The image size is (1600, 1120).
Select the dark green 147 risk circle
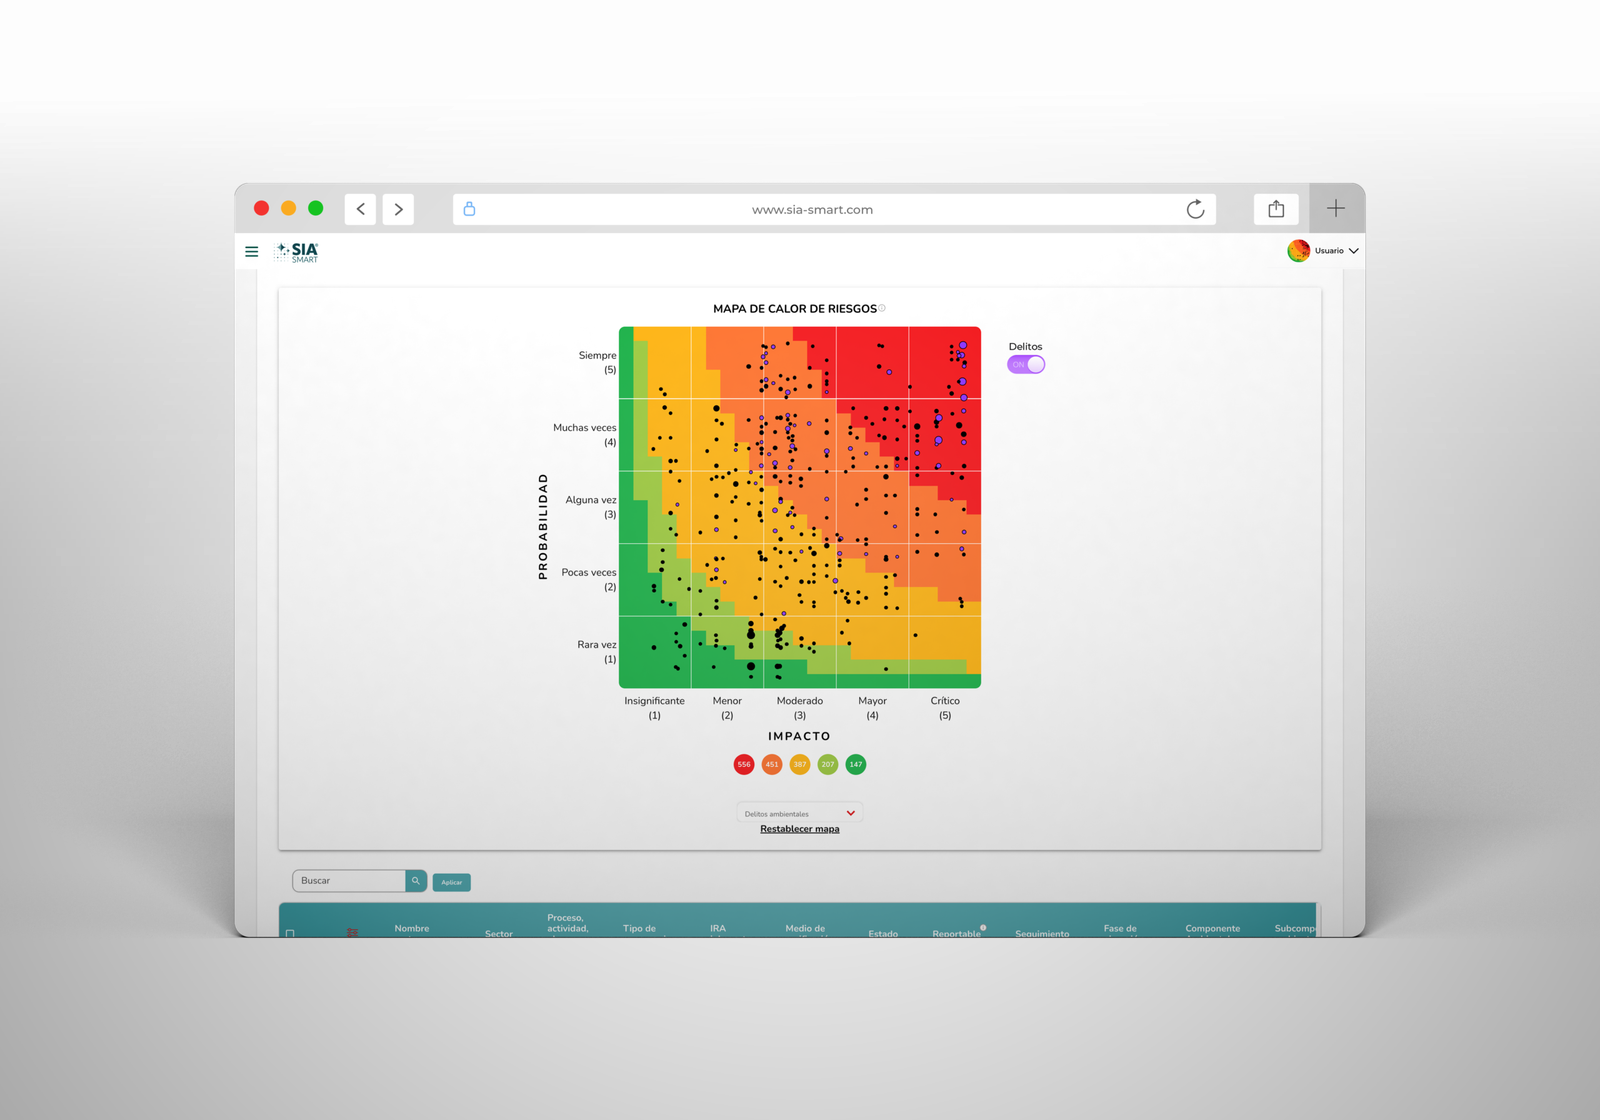856,765
